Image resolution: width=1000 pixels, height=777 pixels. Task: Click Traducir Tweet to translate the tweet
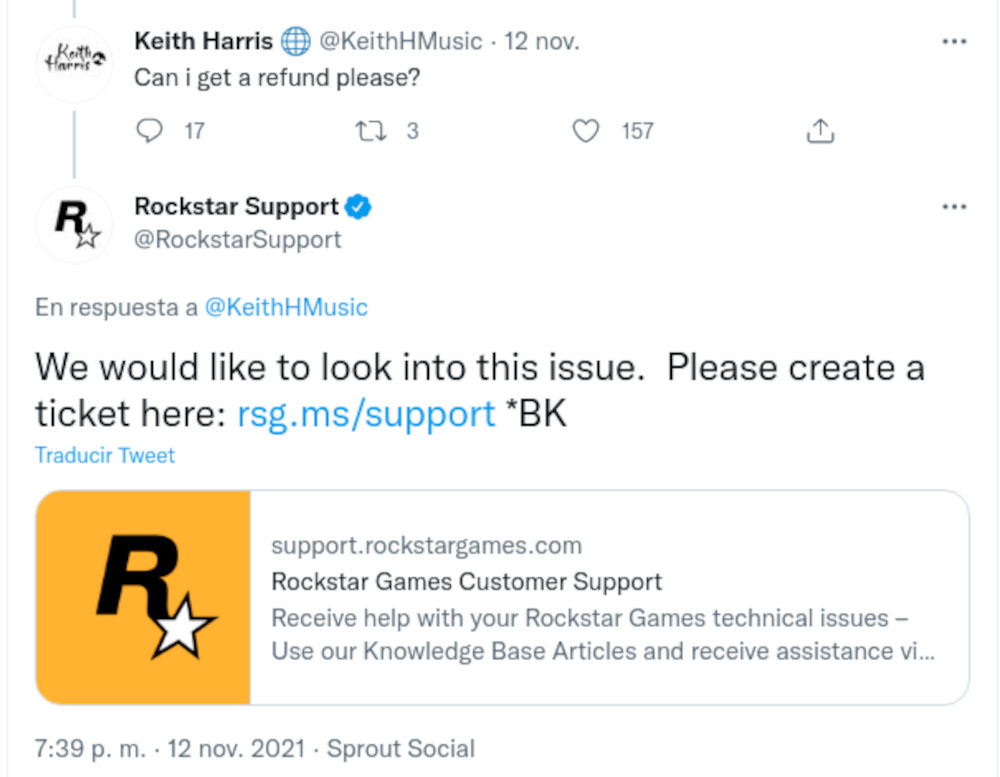[x=105, y=455]
